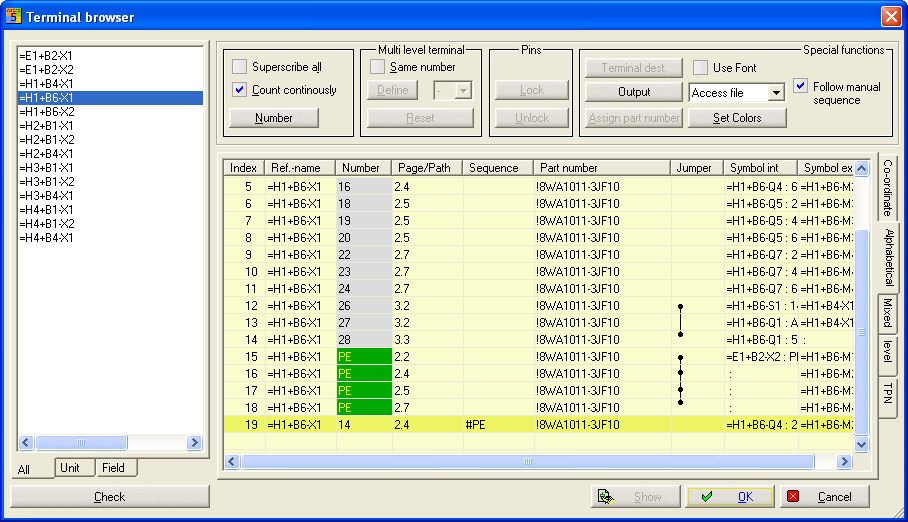Click the Terminal browser title bar app icon

click(13, 16)
